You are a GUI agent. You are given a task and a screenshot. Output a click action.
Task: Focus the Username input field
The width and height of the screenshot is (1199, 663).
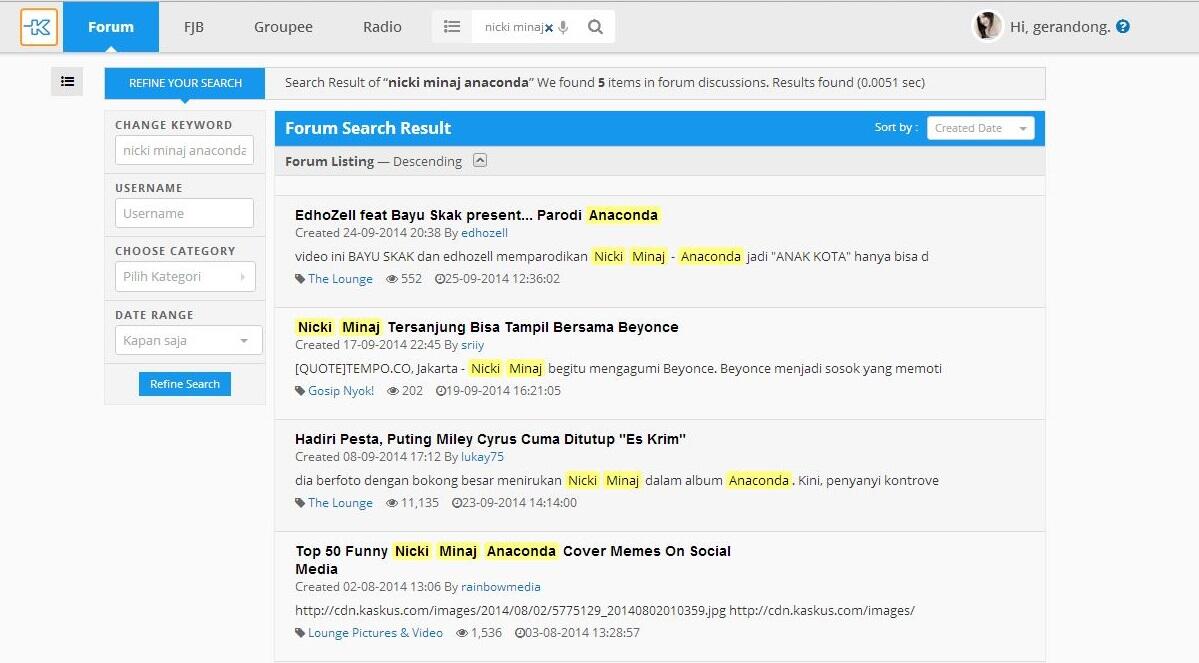click(184, 213)
